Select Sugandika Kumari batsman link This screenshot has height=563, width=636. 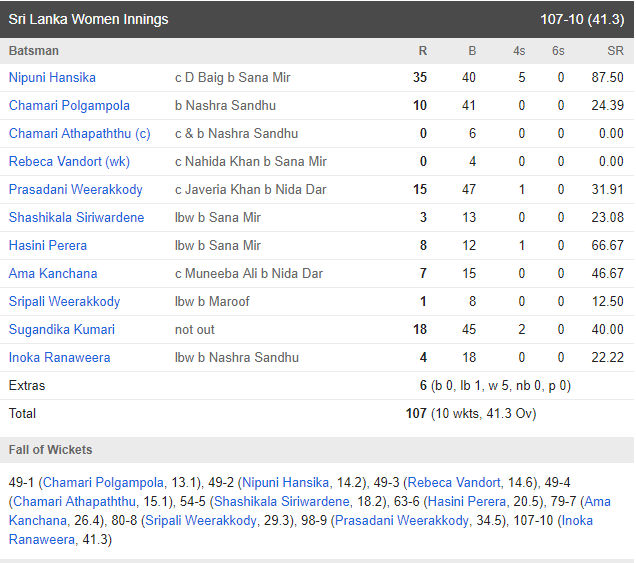62,329
